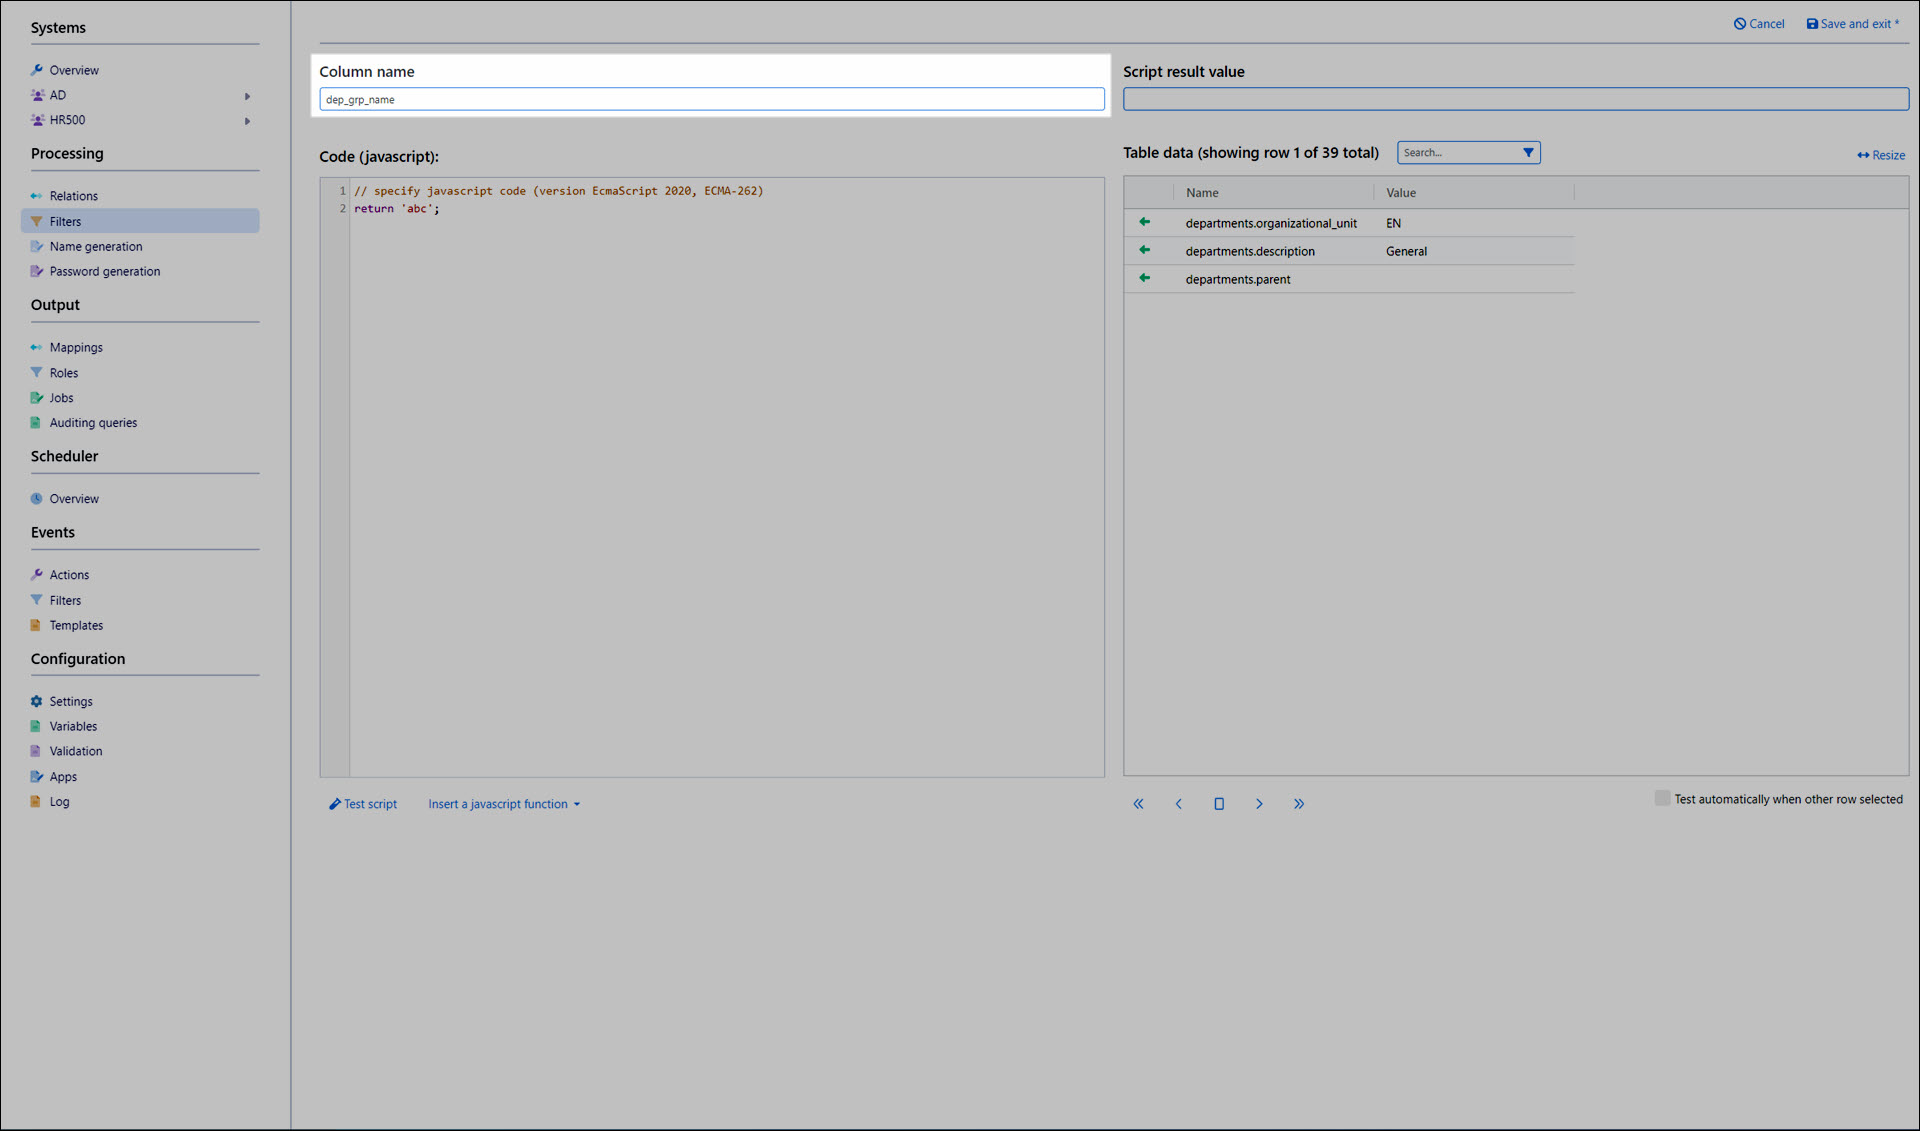Screen dimensions: 1920x1131
Task: Expand the AD system submenu
Action: 247,96
